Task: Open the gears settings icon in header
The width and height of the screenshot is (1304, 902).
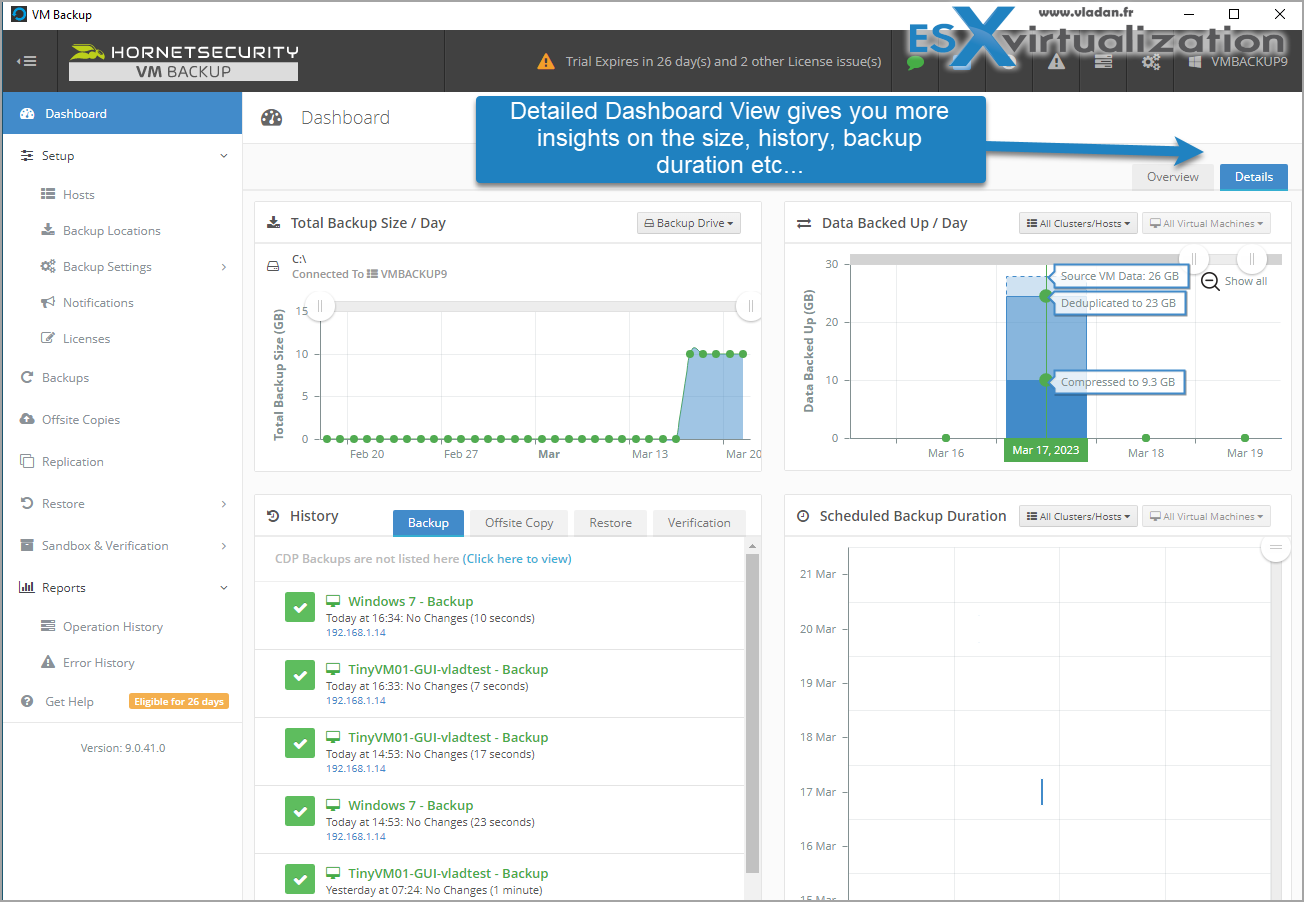Action: coord(1151,62)
